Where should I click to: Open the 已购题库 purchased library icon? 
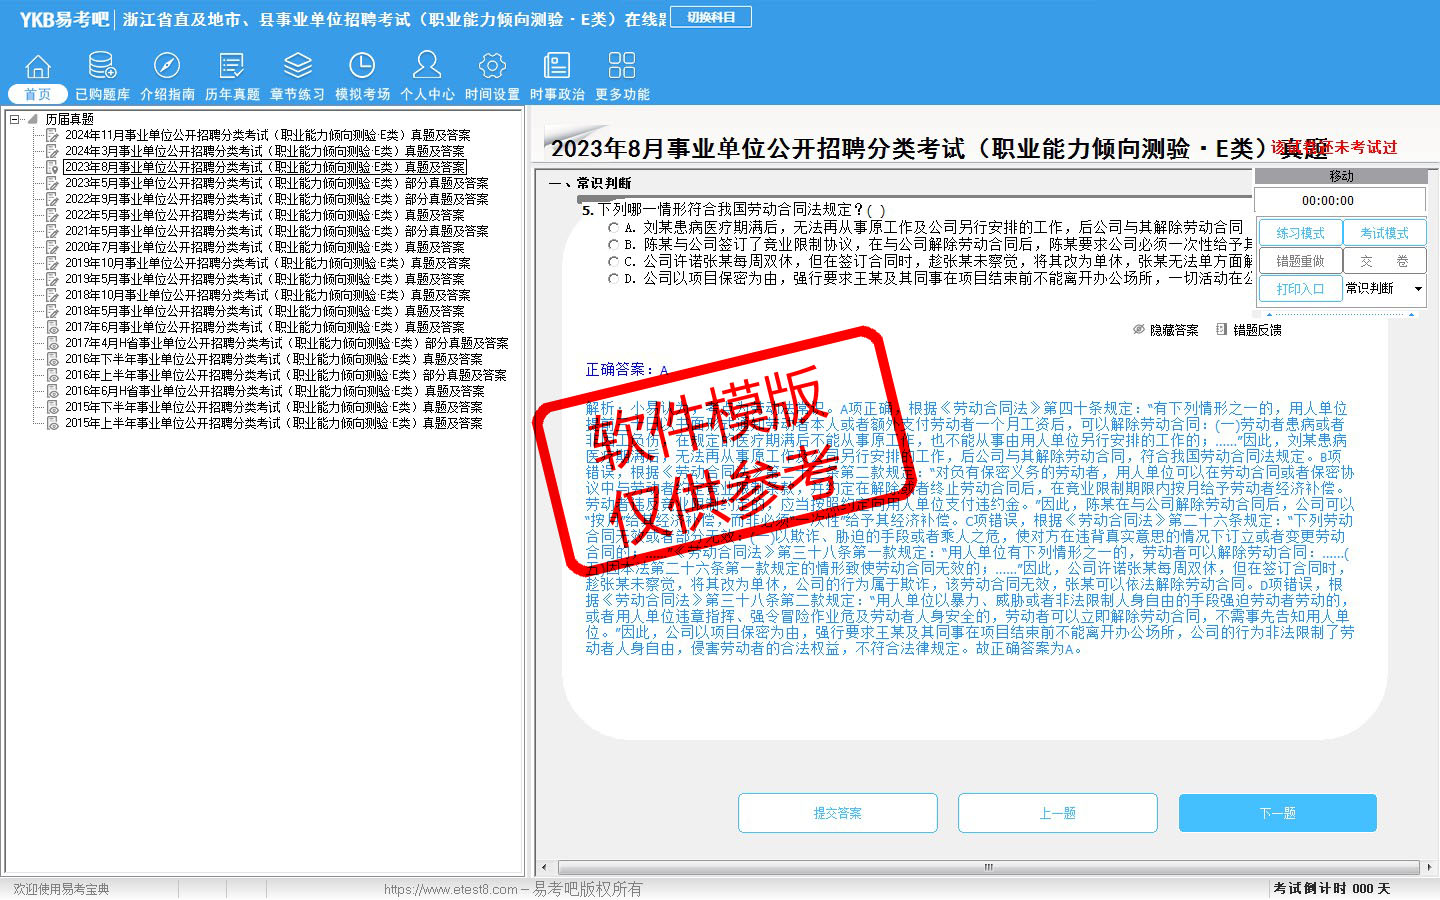[x=102, y=67]
